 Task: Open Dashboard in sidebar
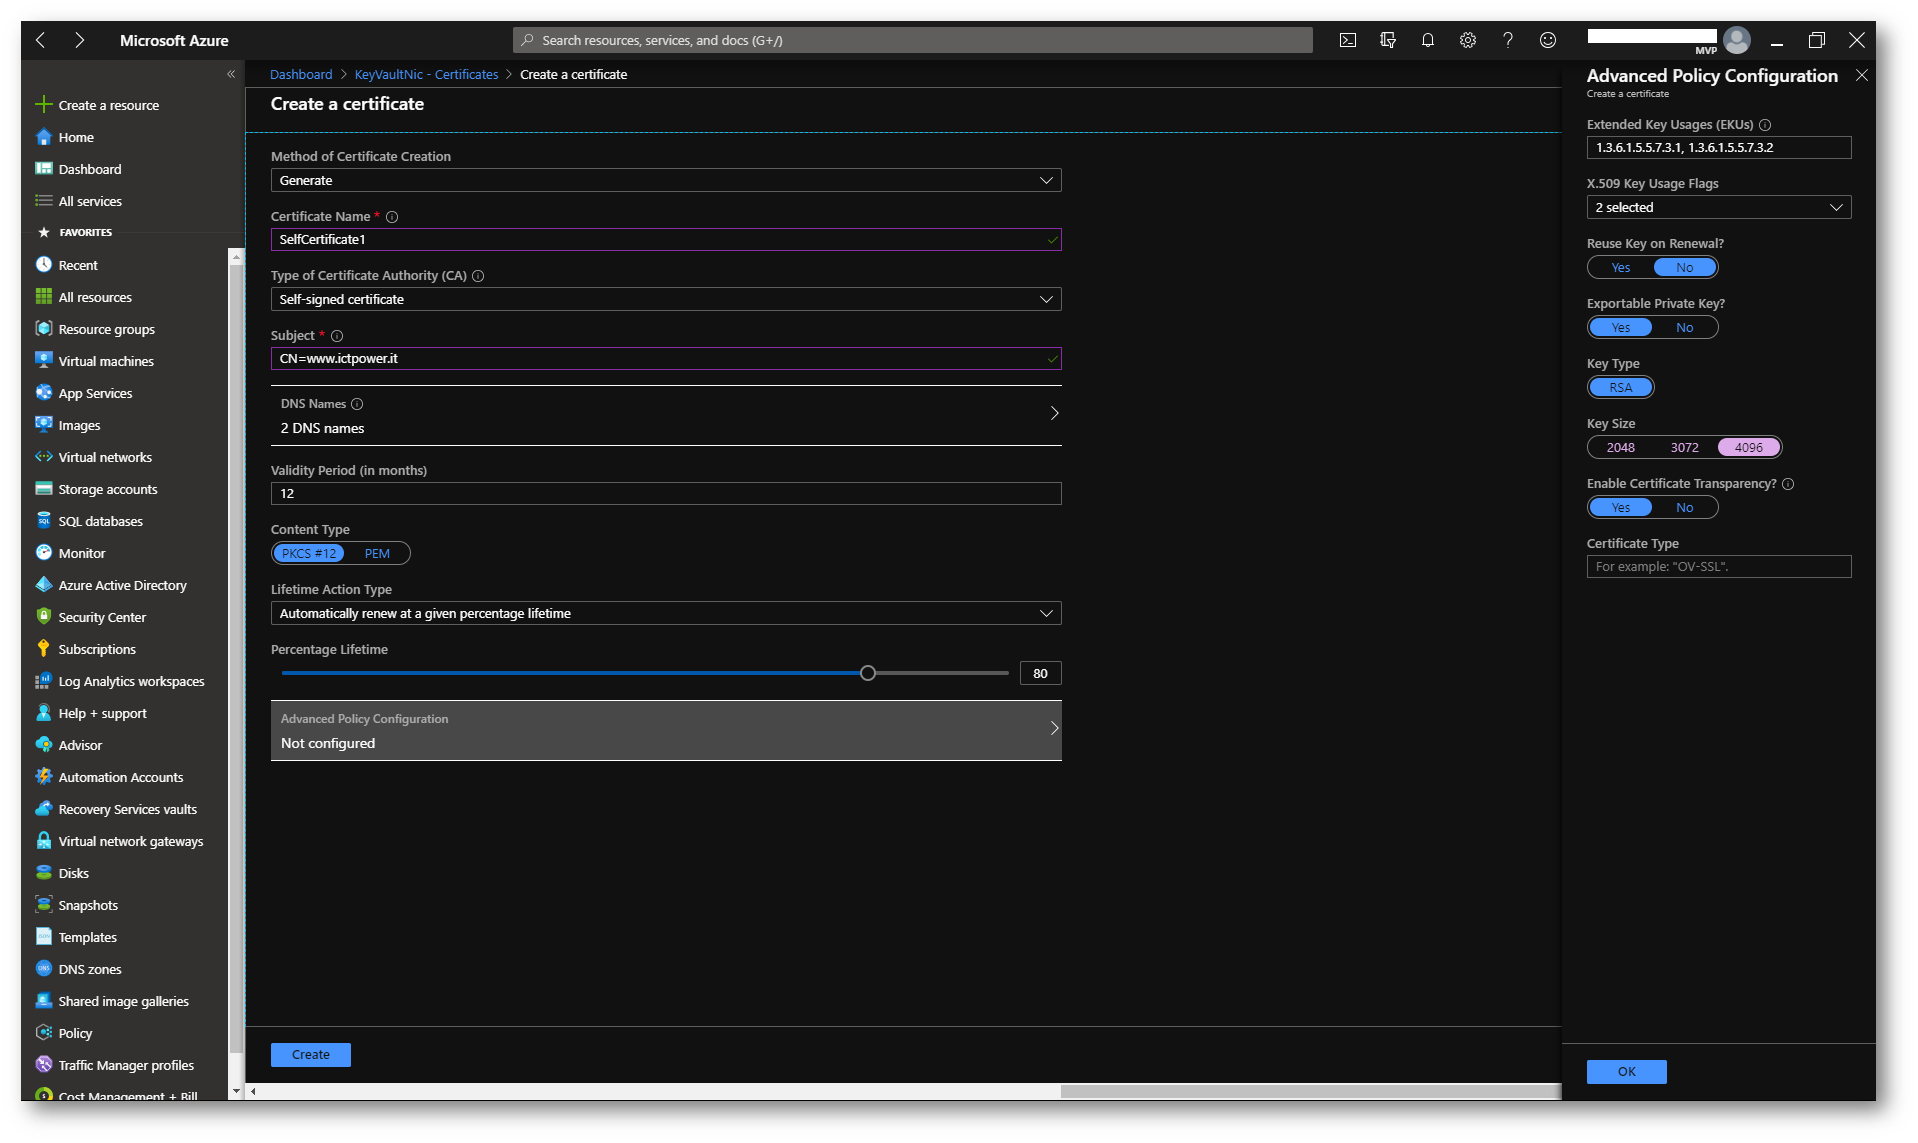(x=90, y=169)
